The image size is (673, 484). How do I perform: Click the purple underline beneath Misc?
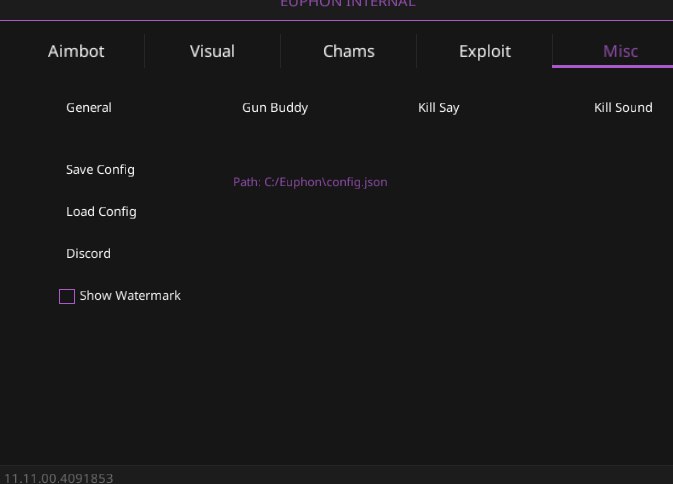pyautogui.click(x=612, y=66)
